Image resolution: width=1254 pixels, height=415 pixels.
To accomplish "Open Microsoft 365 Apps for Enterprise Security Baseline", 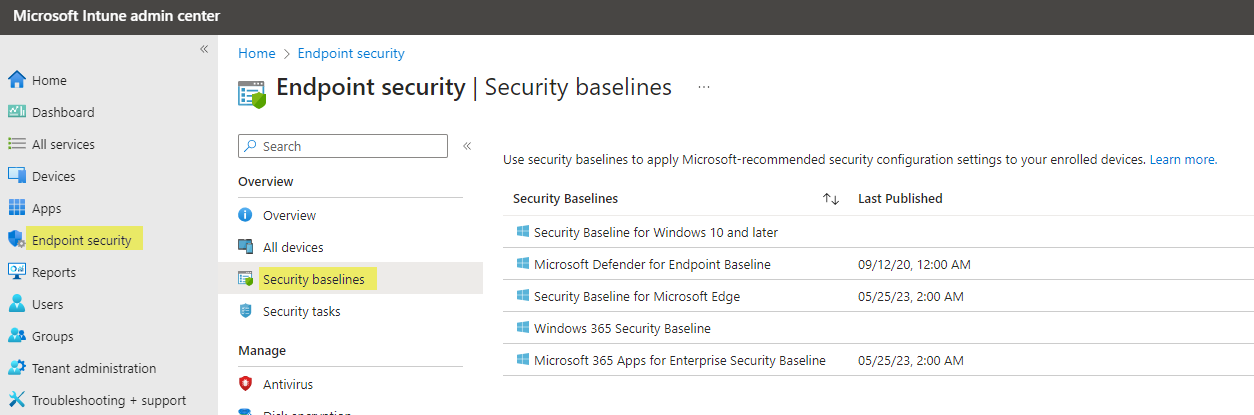I will pos(680,360).
